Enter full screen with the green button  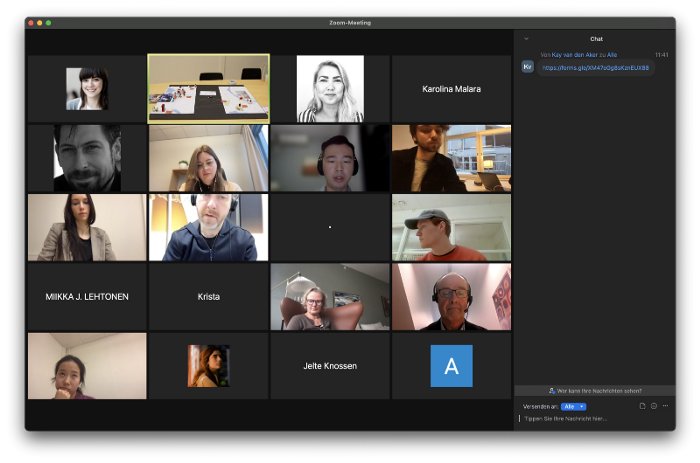48,22
